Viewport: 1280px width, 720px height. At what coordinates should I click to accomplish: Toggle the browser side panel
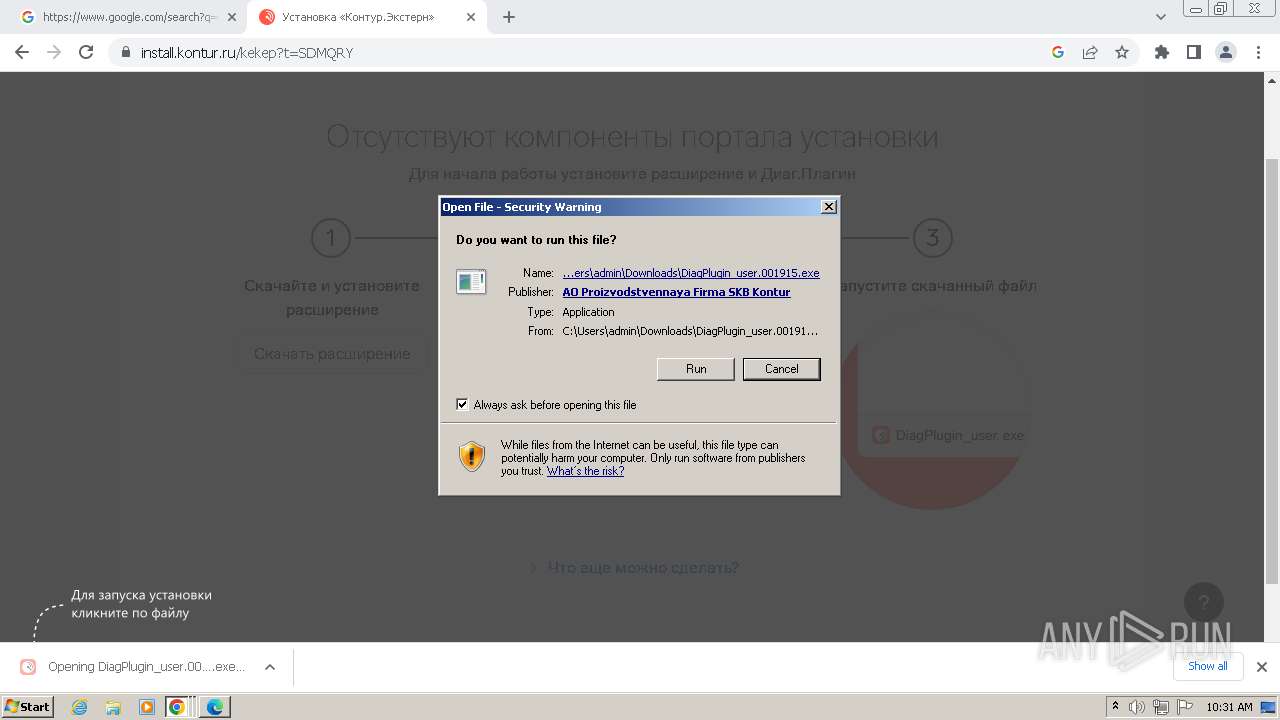[1193, 52]
